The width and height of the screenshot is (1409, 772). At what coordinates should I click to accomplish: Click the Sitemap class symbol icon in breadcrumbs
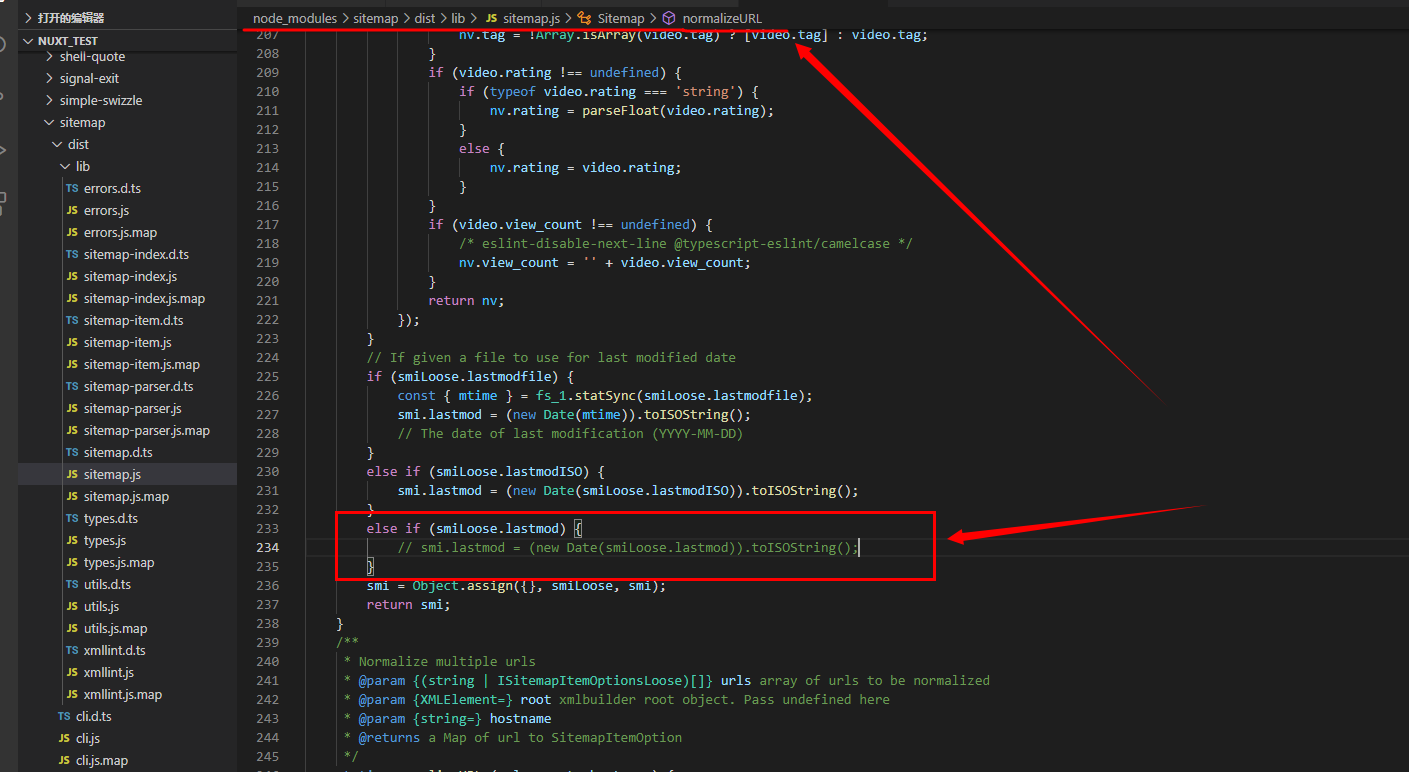click(x=585, y=18)
